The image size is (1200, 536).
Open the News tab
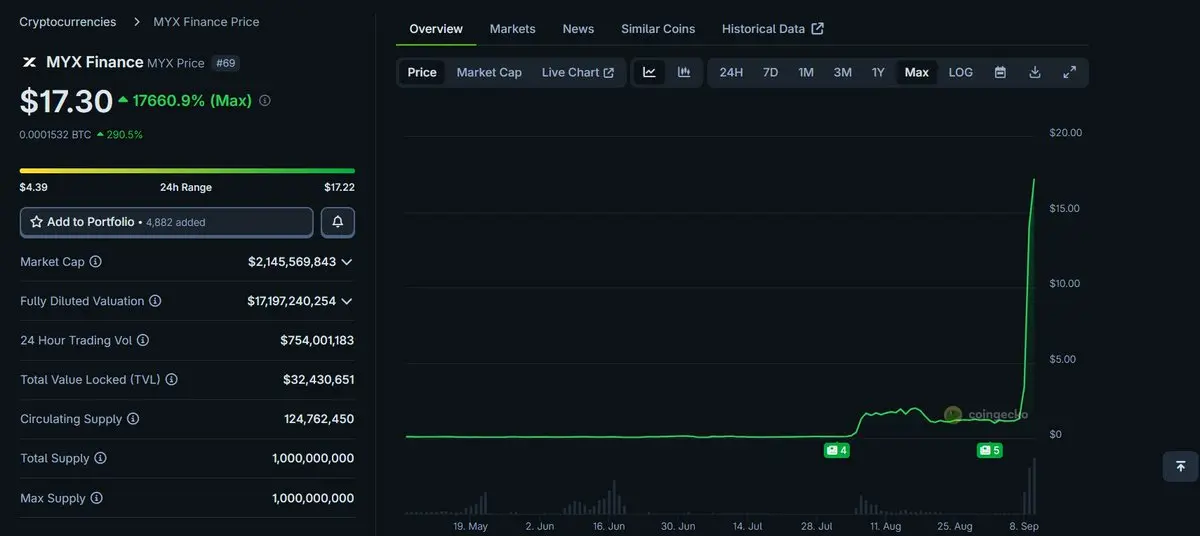click(578, 29)
